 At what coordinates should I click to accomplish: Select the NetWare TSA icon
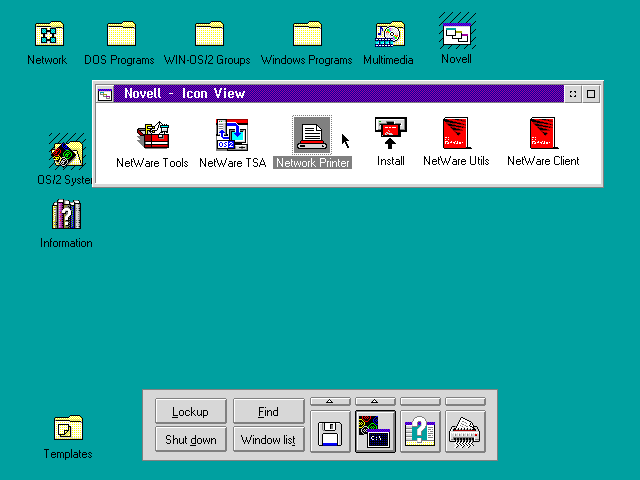tap(232, 135)
